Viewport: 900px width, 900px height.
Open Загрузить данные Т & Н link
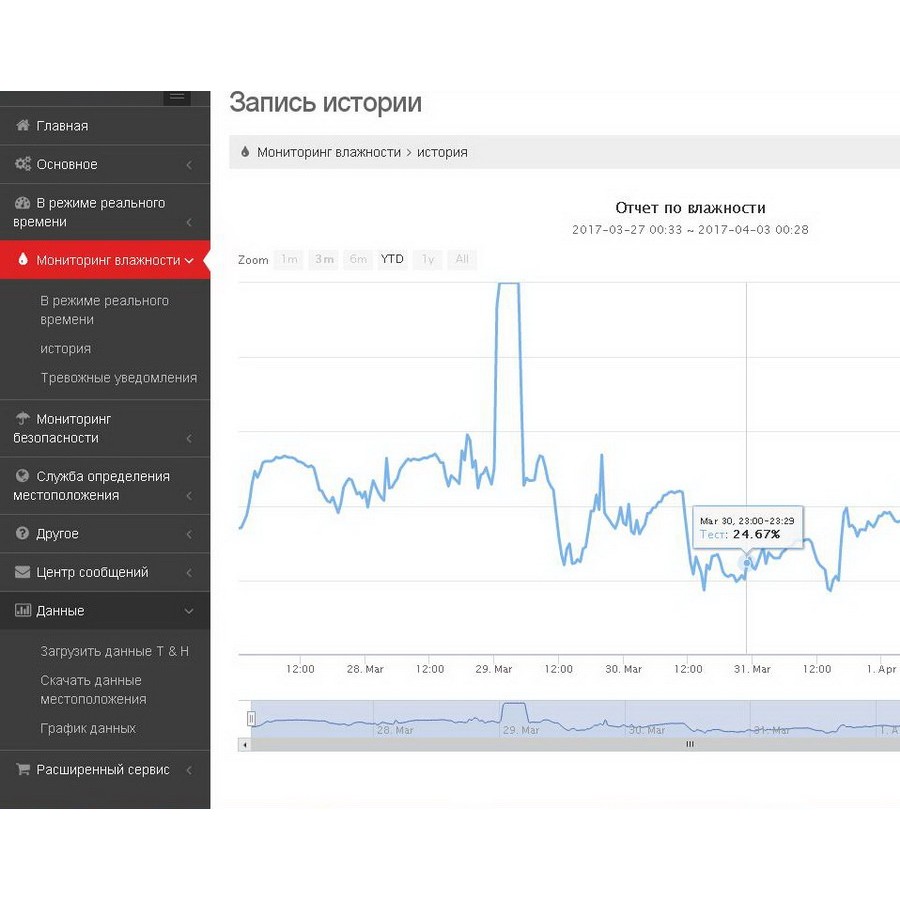(x=114, y=651)
